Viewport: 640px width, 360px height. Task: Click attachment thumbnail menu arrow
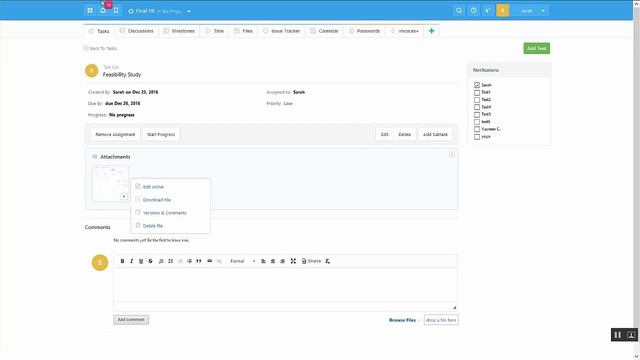tap(124, 197)
